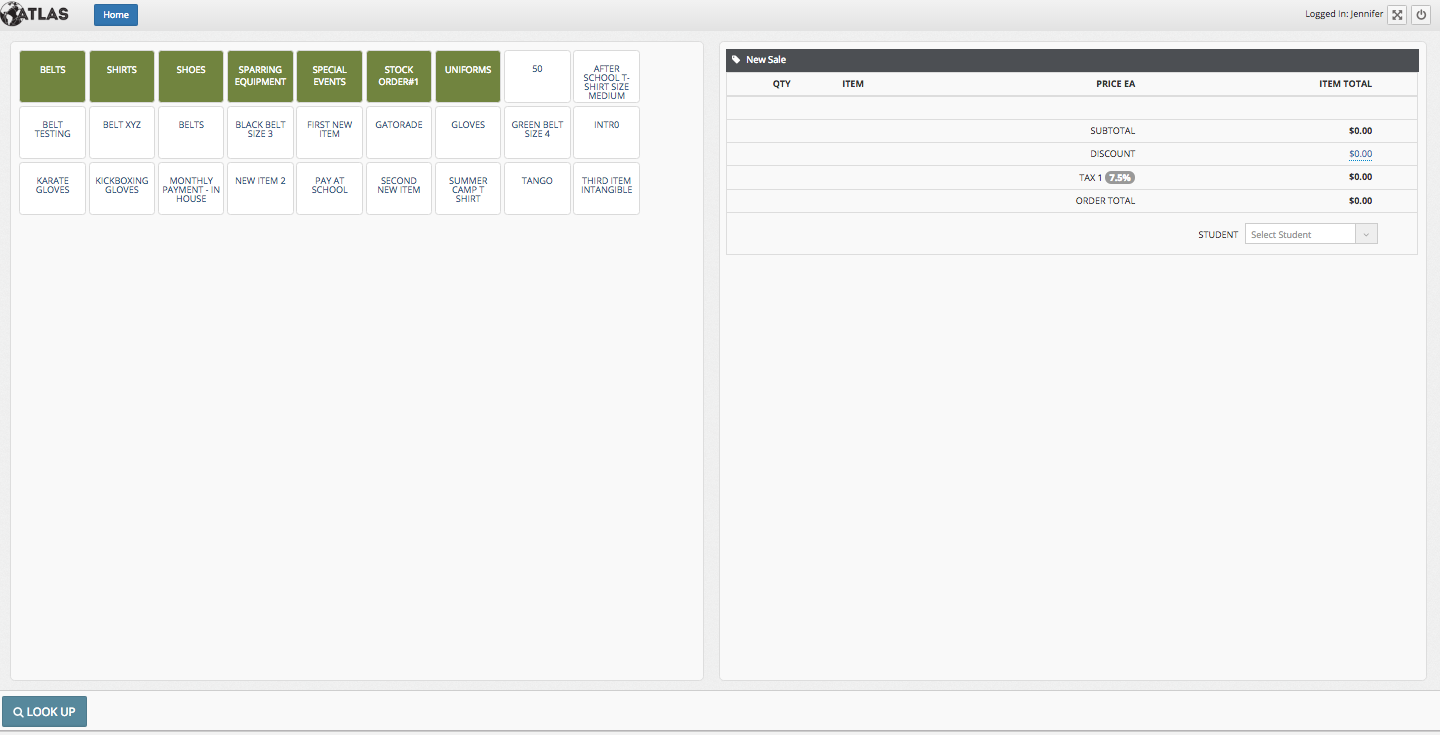This screenshot has height=735, width=1440.
Task: Open Sparring Equipment category
Action: (260, 76)
